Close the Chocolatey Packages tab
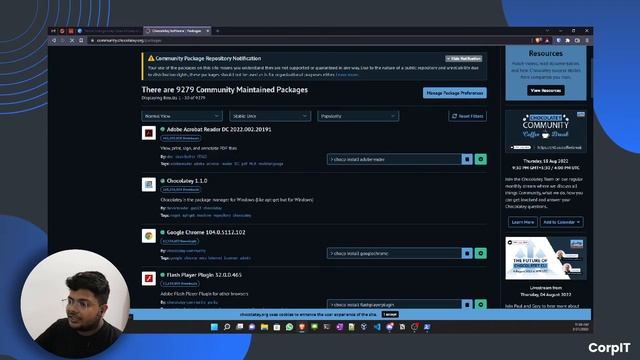 click(x=208, y=31)
